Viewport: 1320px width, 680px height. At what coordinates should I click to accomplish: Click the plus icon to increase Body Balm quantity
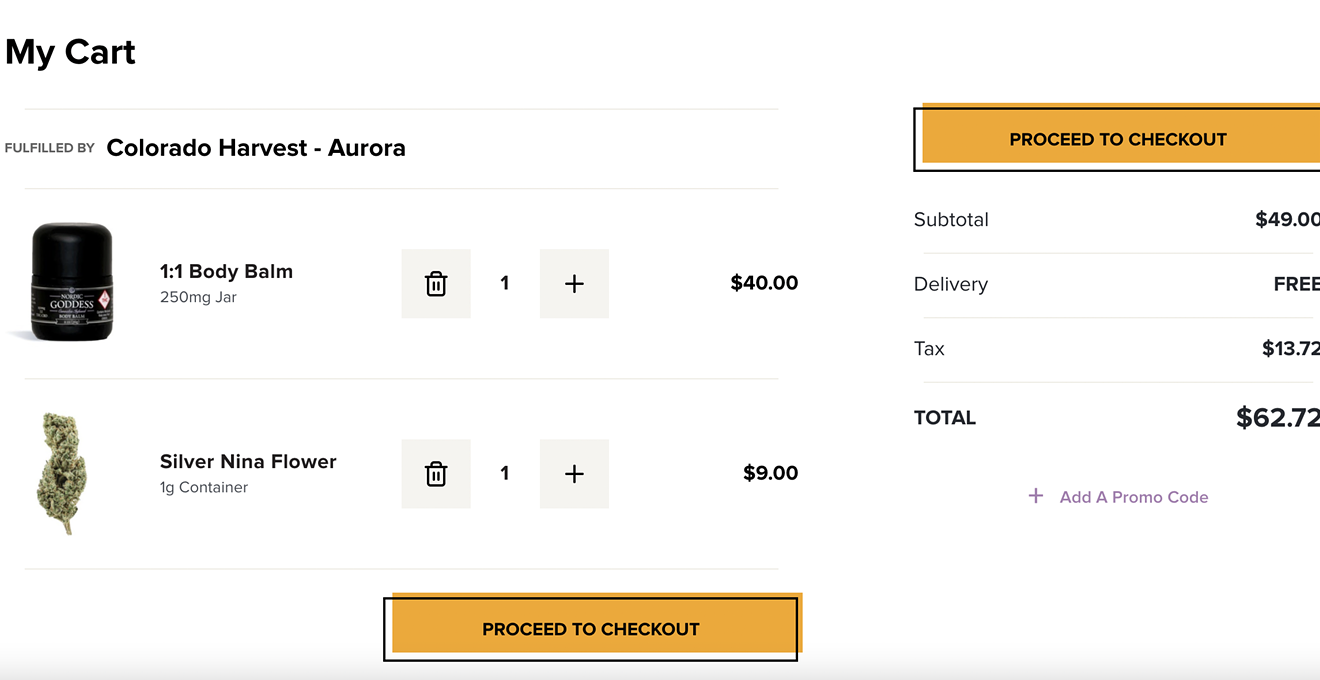coord(574,283)
